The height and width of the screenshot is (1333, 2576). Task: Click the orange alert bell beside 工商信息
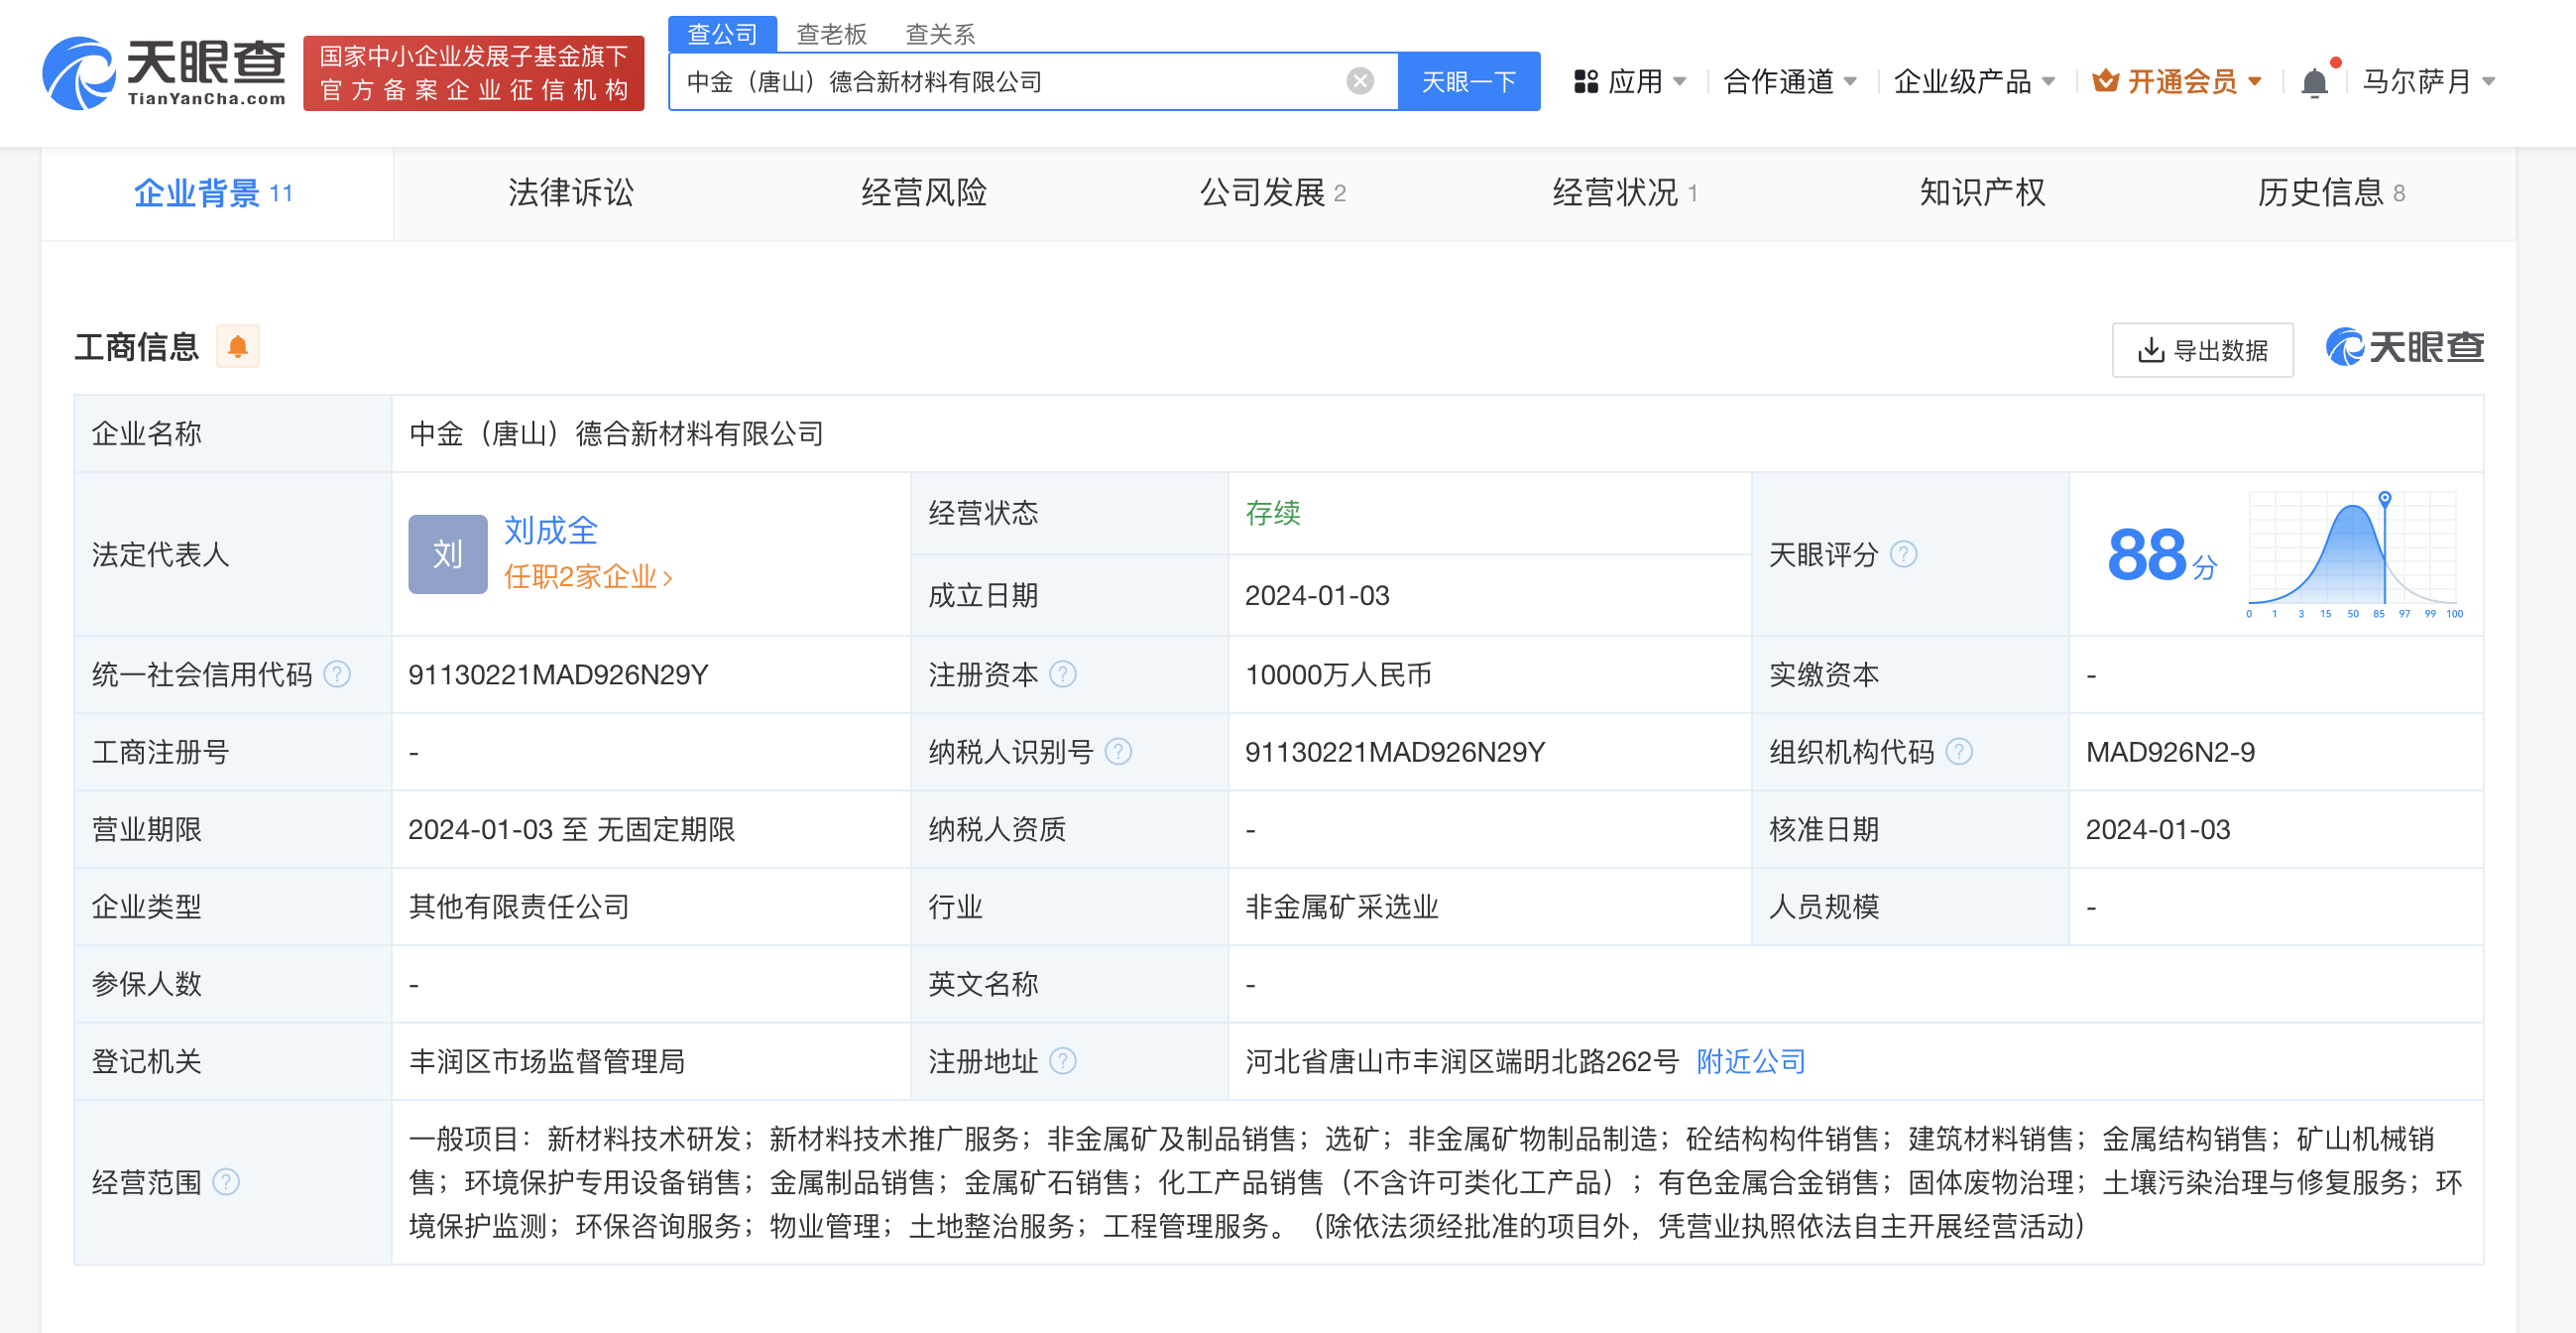[x=237, y=347]
